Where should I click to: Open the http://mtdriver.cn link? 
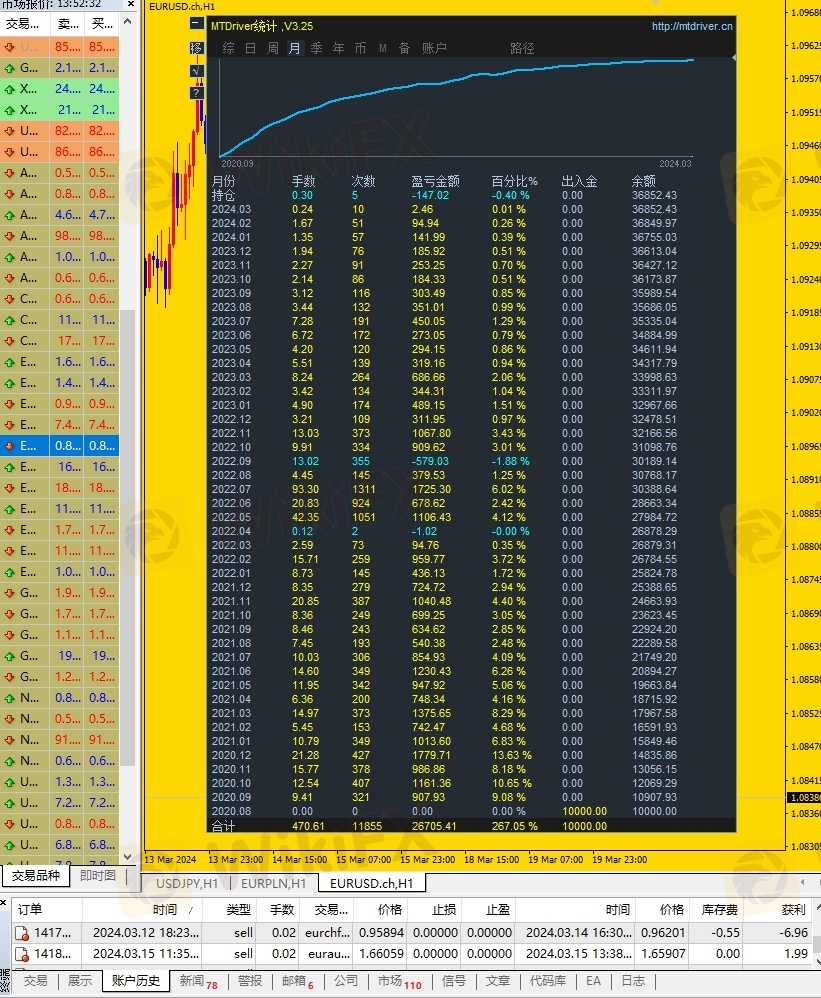692,26
